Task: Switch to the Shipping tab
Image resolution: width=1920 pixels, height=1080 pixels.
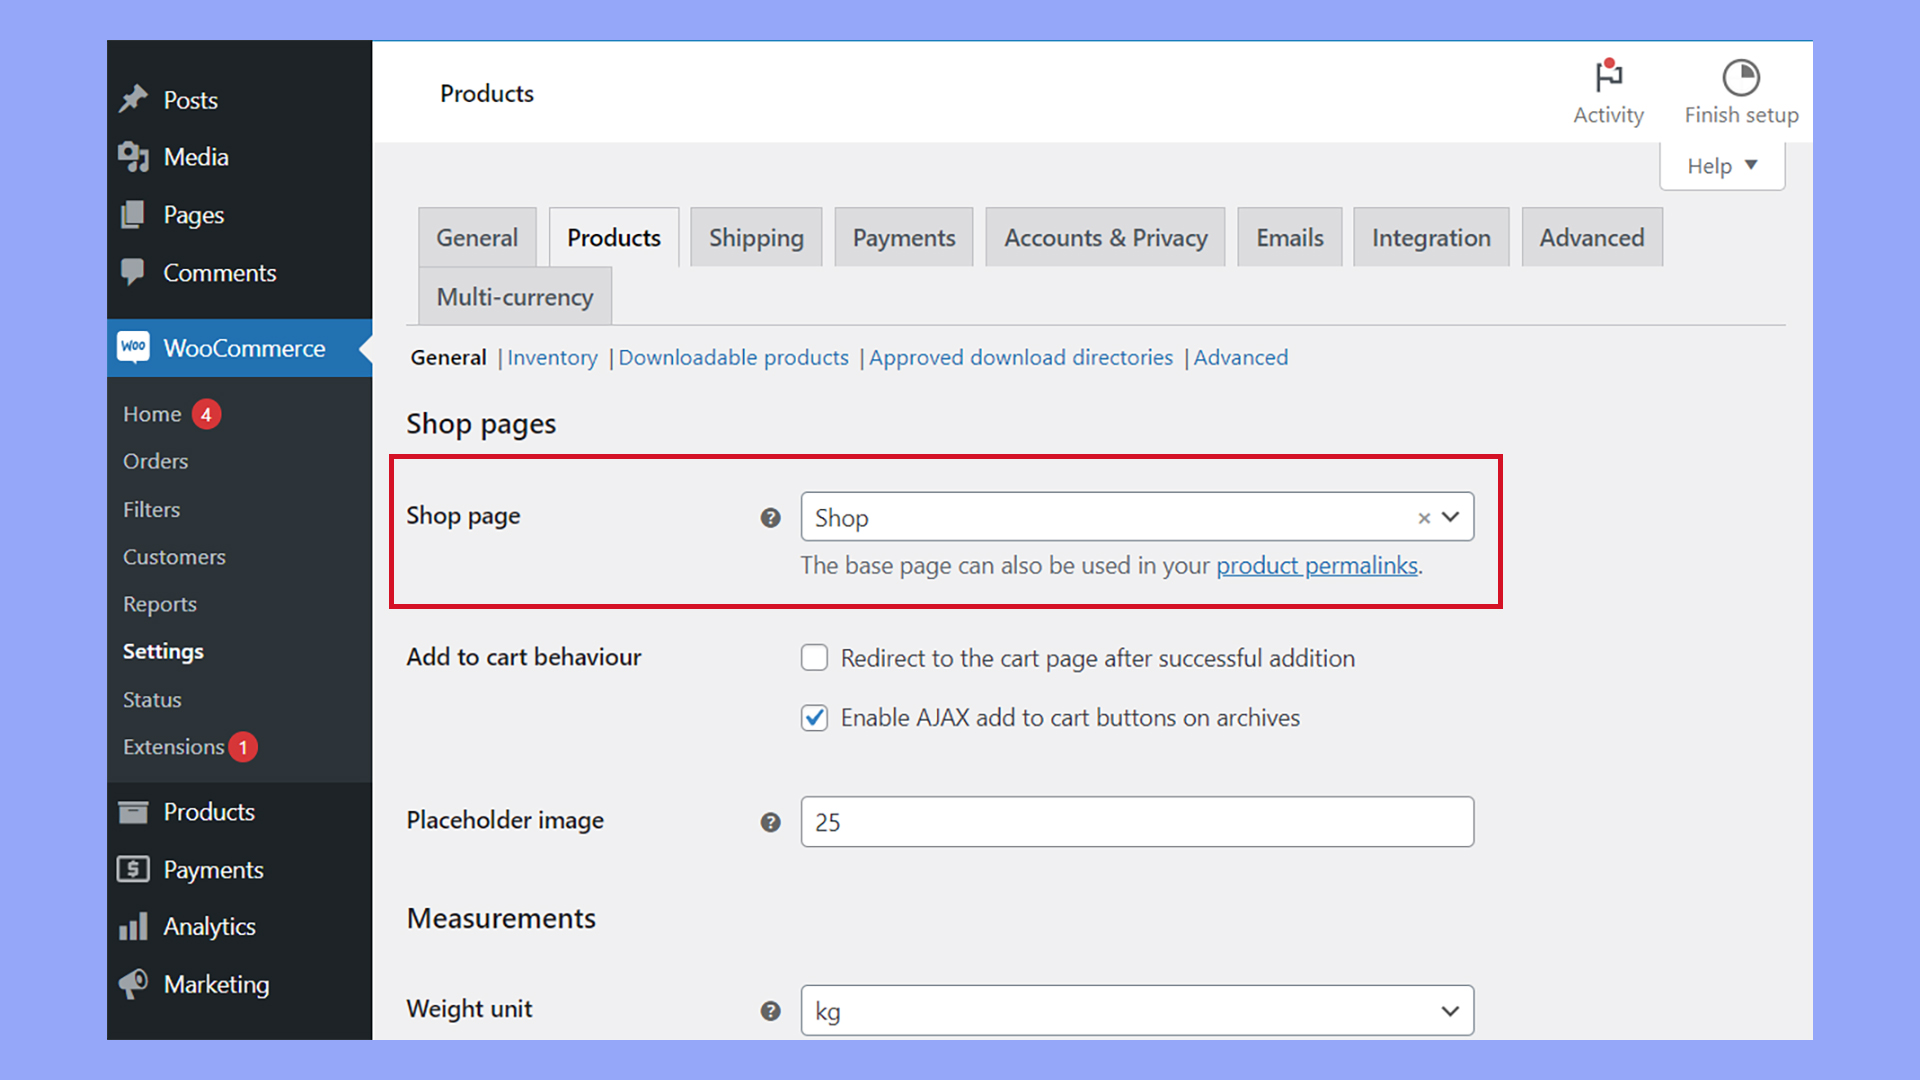Action: pos(756,237)
